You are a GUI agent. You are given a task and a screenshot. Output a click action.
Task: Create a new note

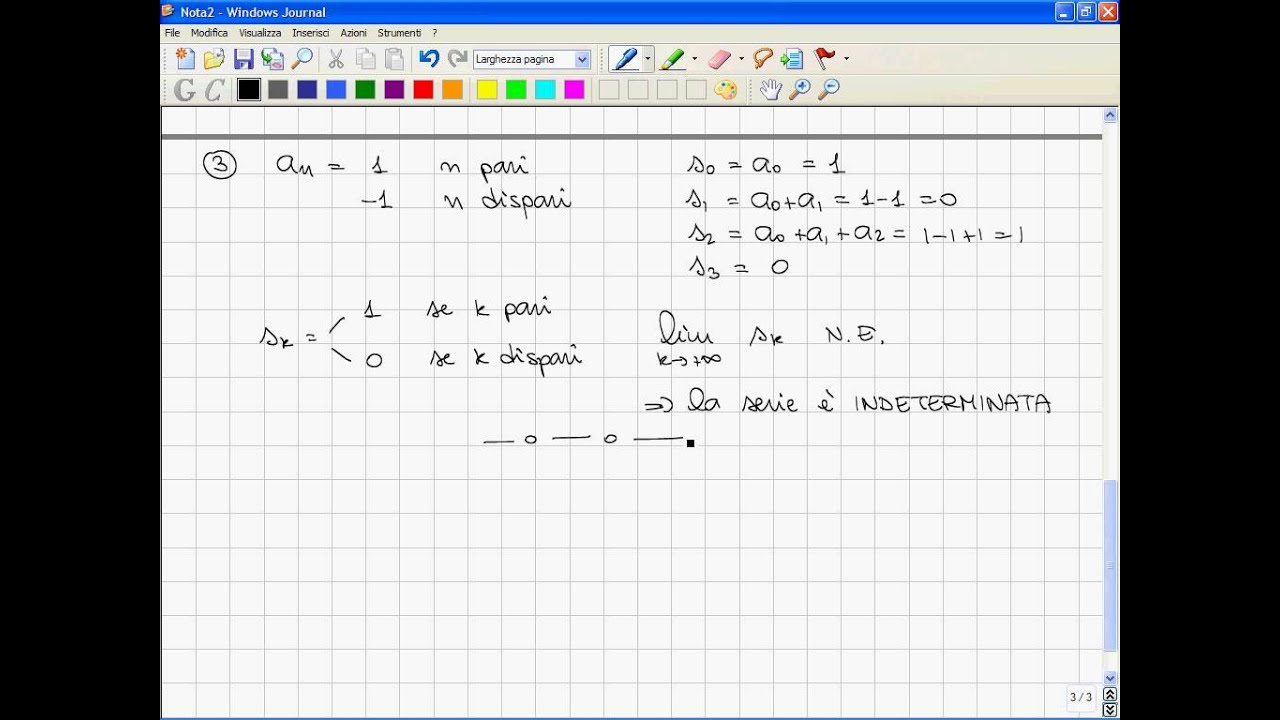tap(185, 59)
